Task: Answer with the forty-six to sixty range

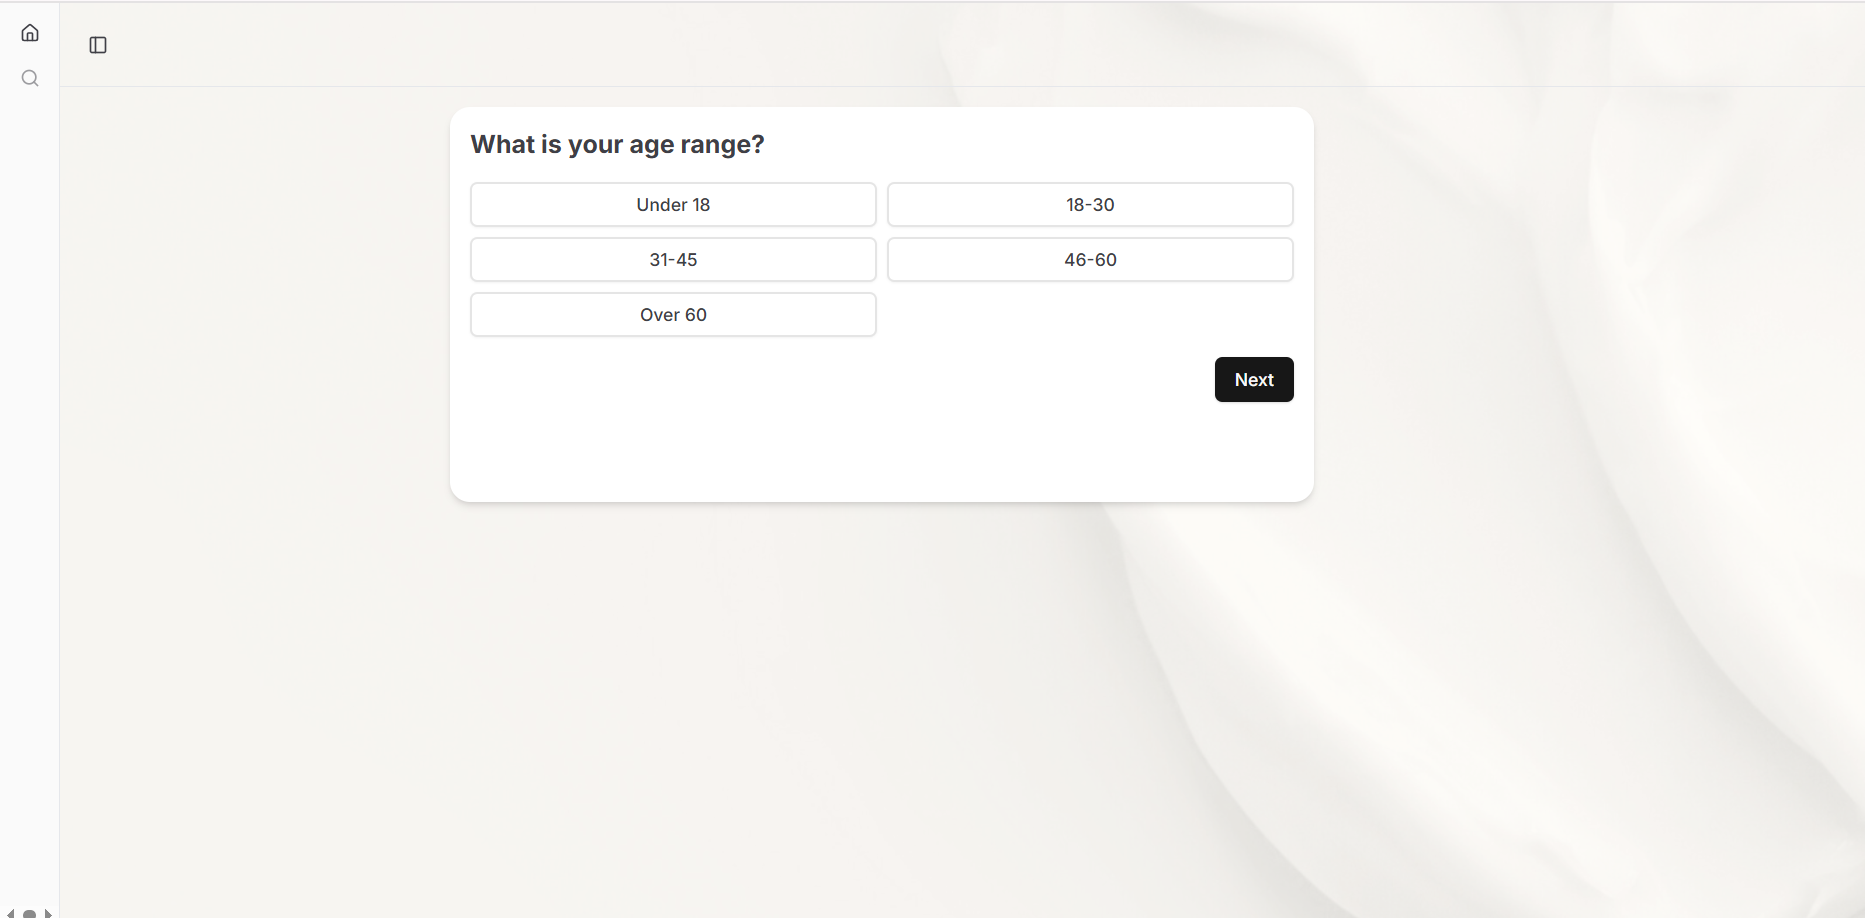Action: [x=1090, y=260]
